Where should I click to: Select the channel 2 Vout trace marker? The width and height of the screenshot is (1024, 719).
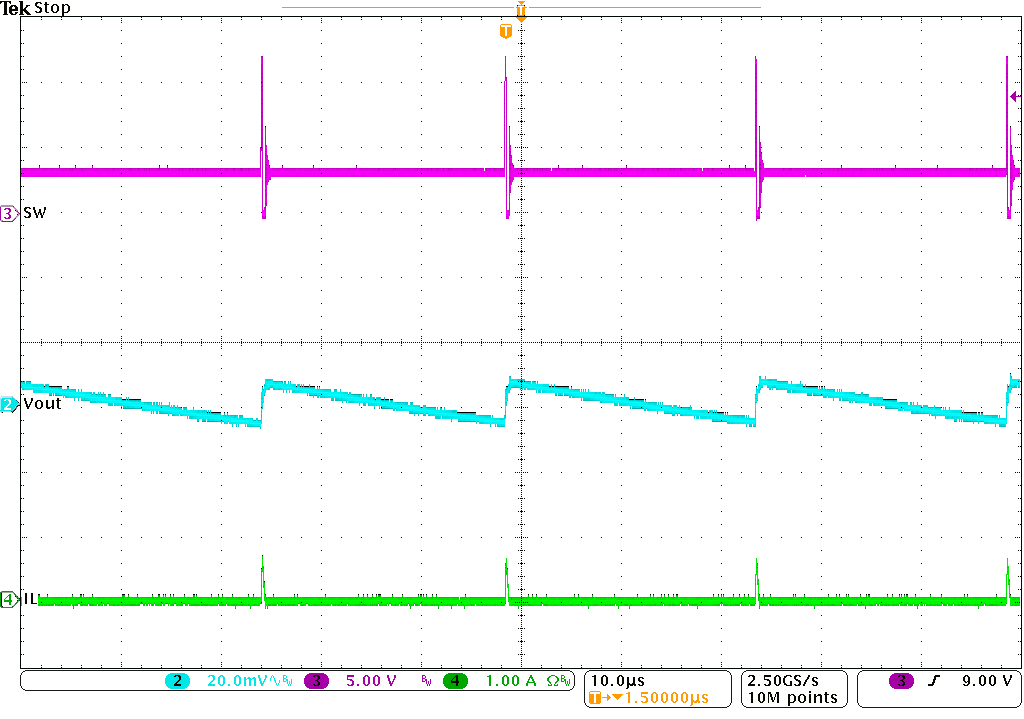(8, 403)
